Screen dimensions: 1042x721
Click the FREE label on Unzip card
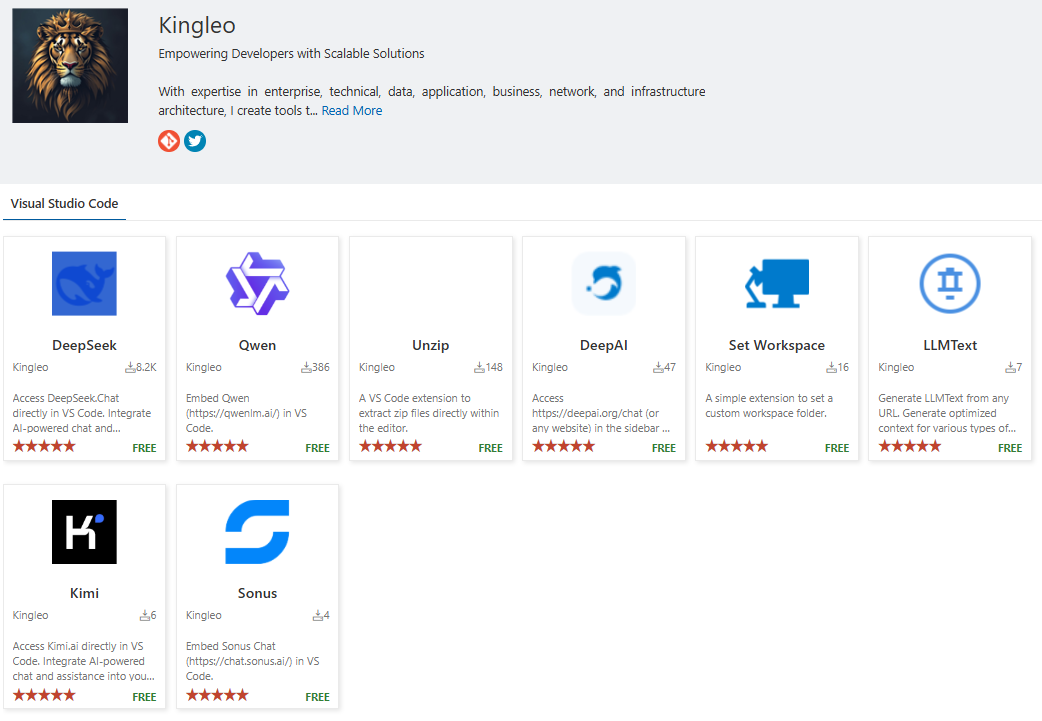(x=490, y=448)
